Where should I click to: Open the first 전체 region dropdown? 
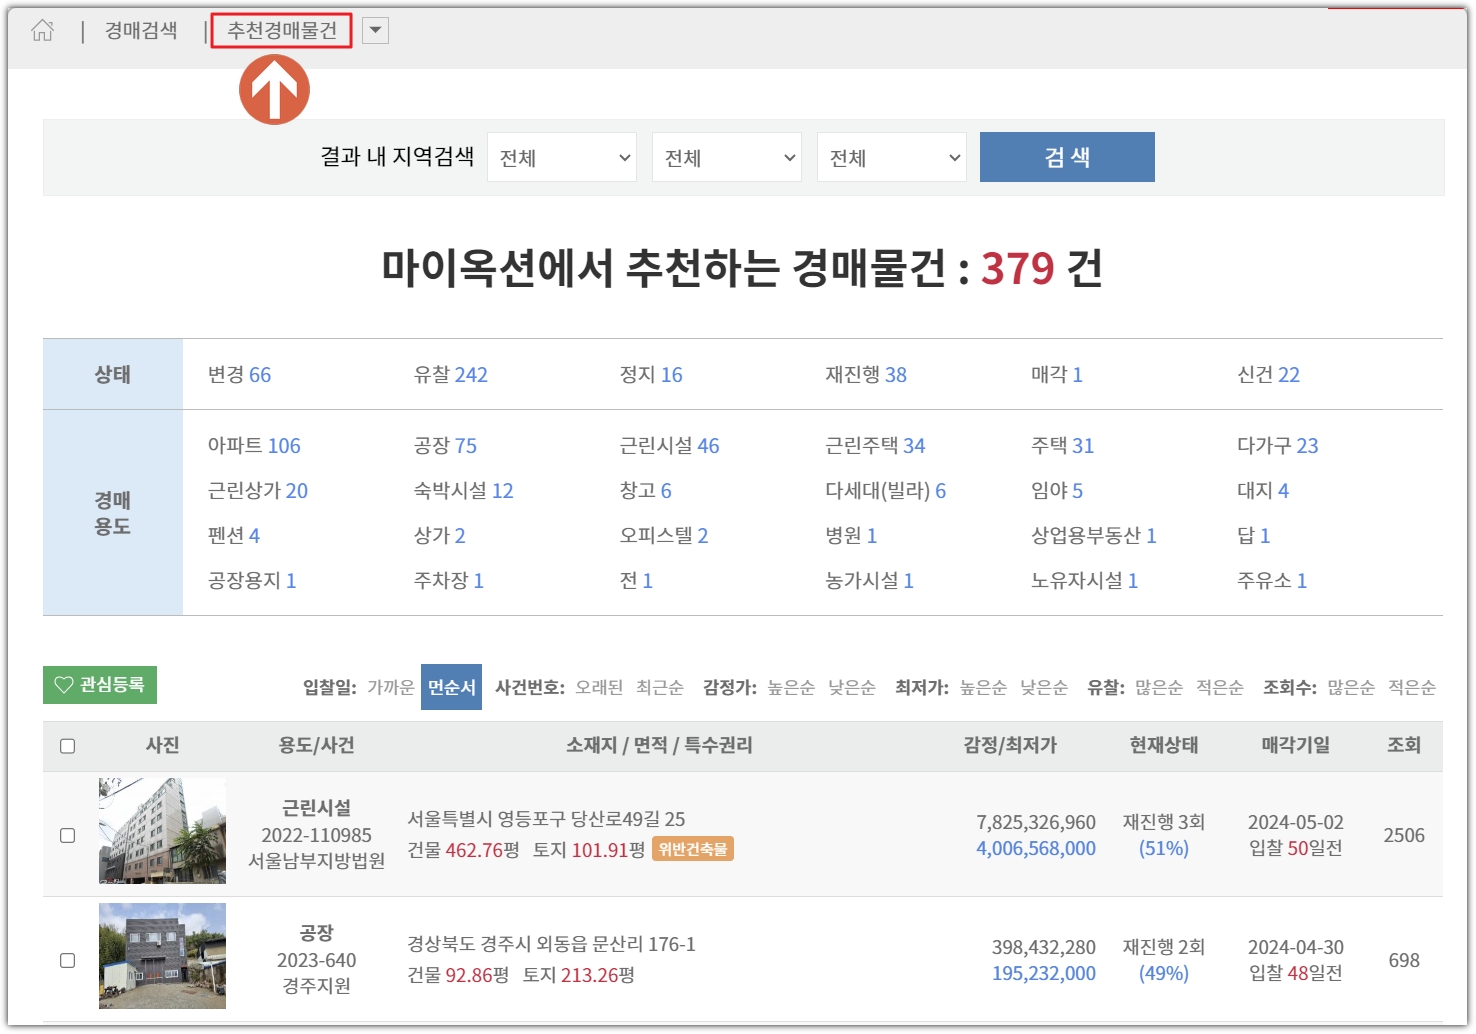561,156
